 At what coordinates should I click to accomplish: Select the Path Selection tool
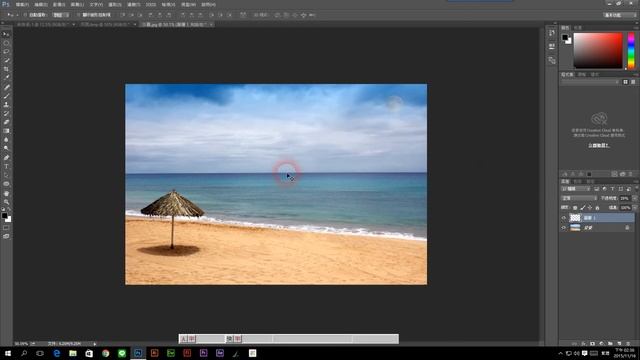6,175
